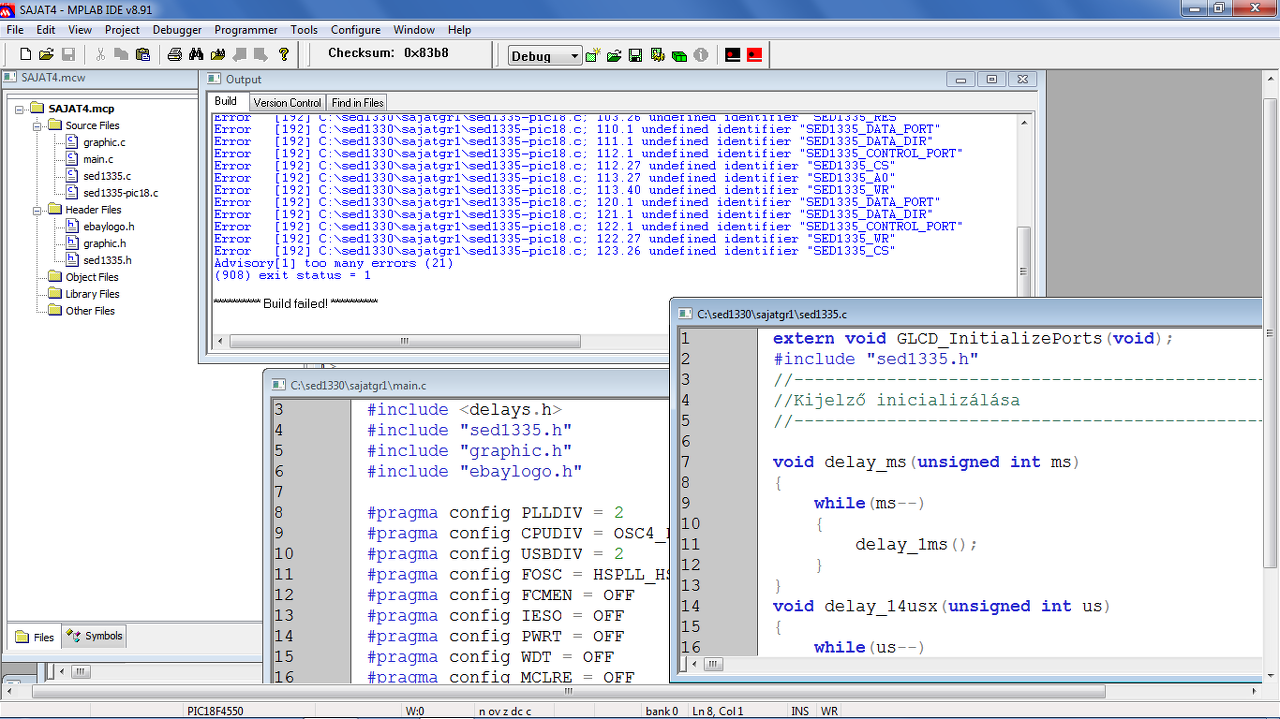Select main.c in the project tree
Image resolution: width=1280 pixels, height=719 pixels.
(98, 159)
